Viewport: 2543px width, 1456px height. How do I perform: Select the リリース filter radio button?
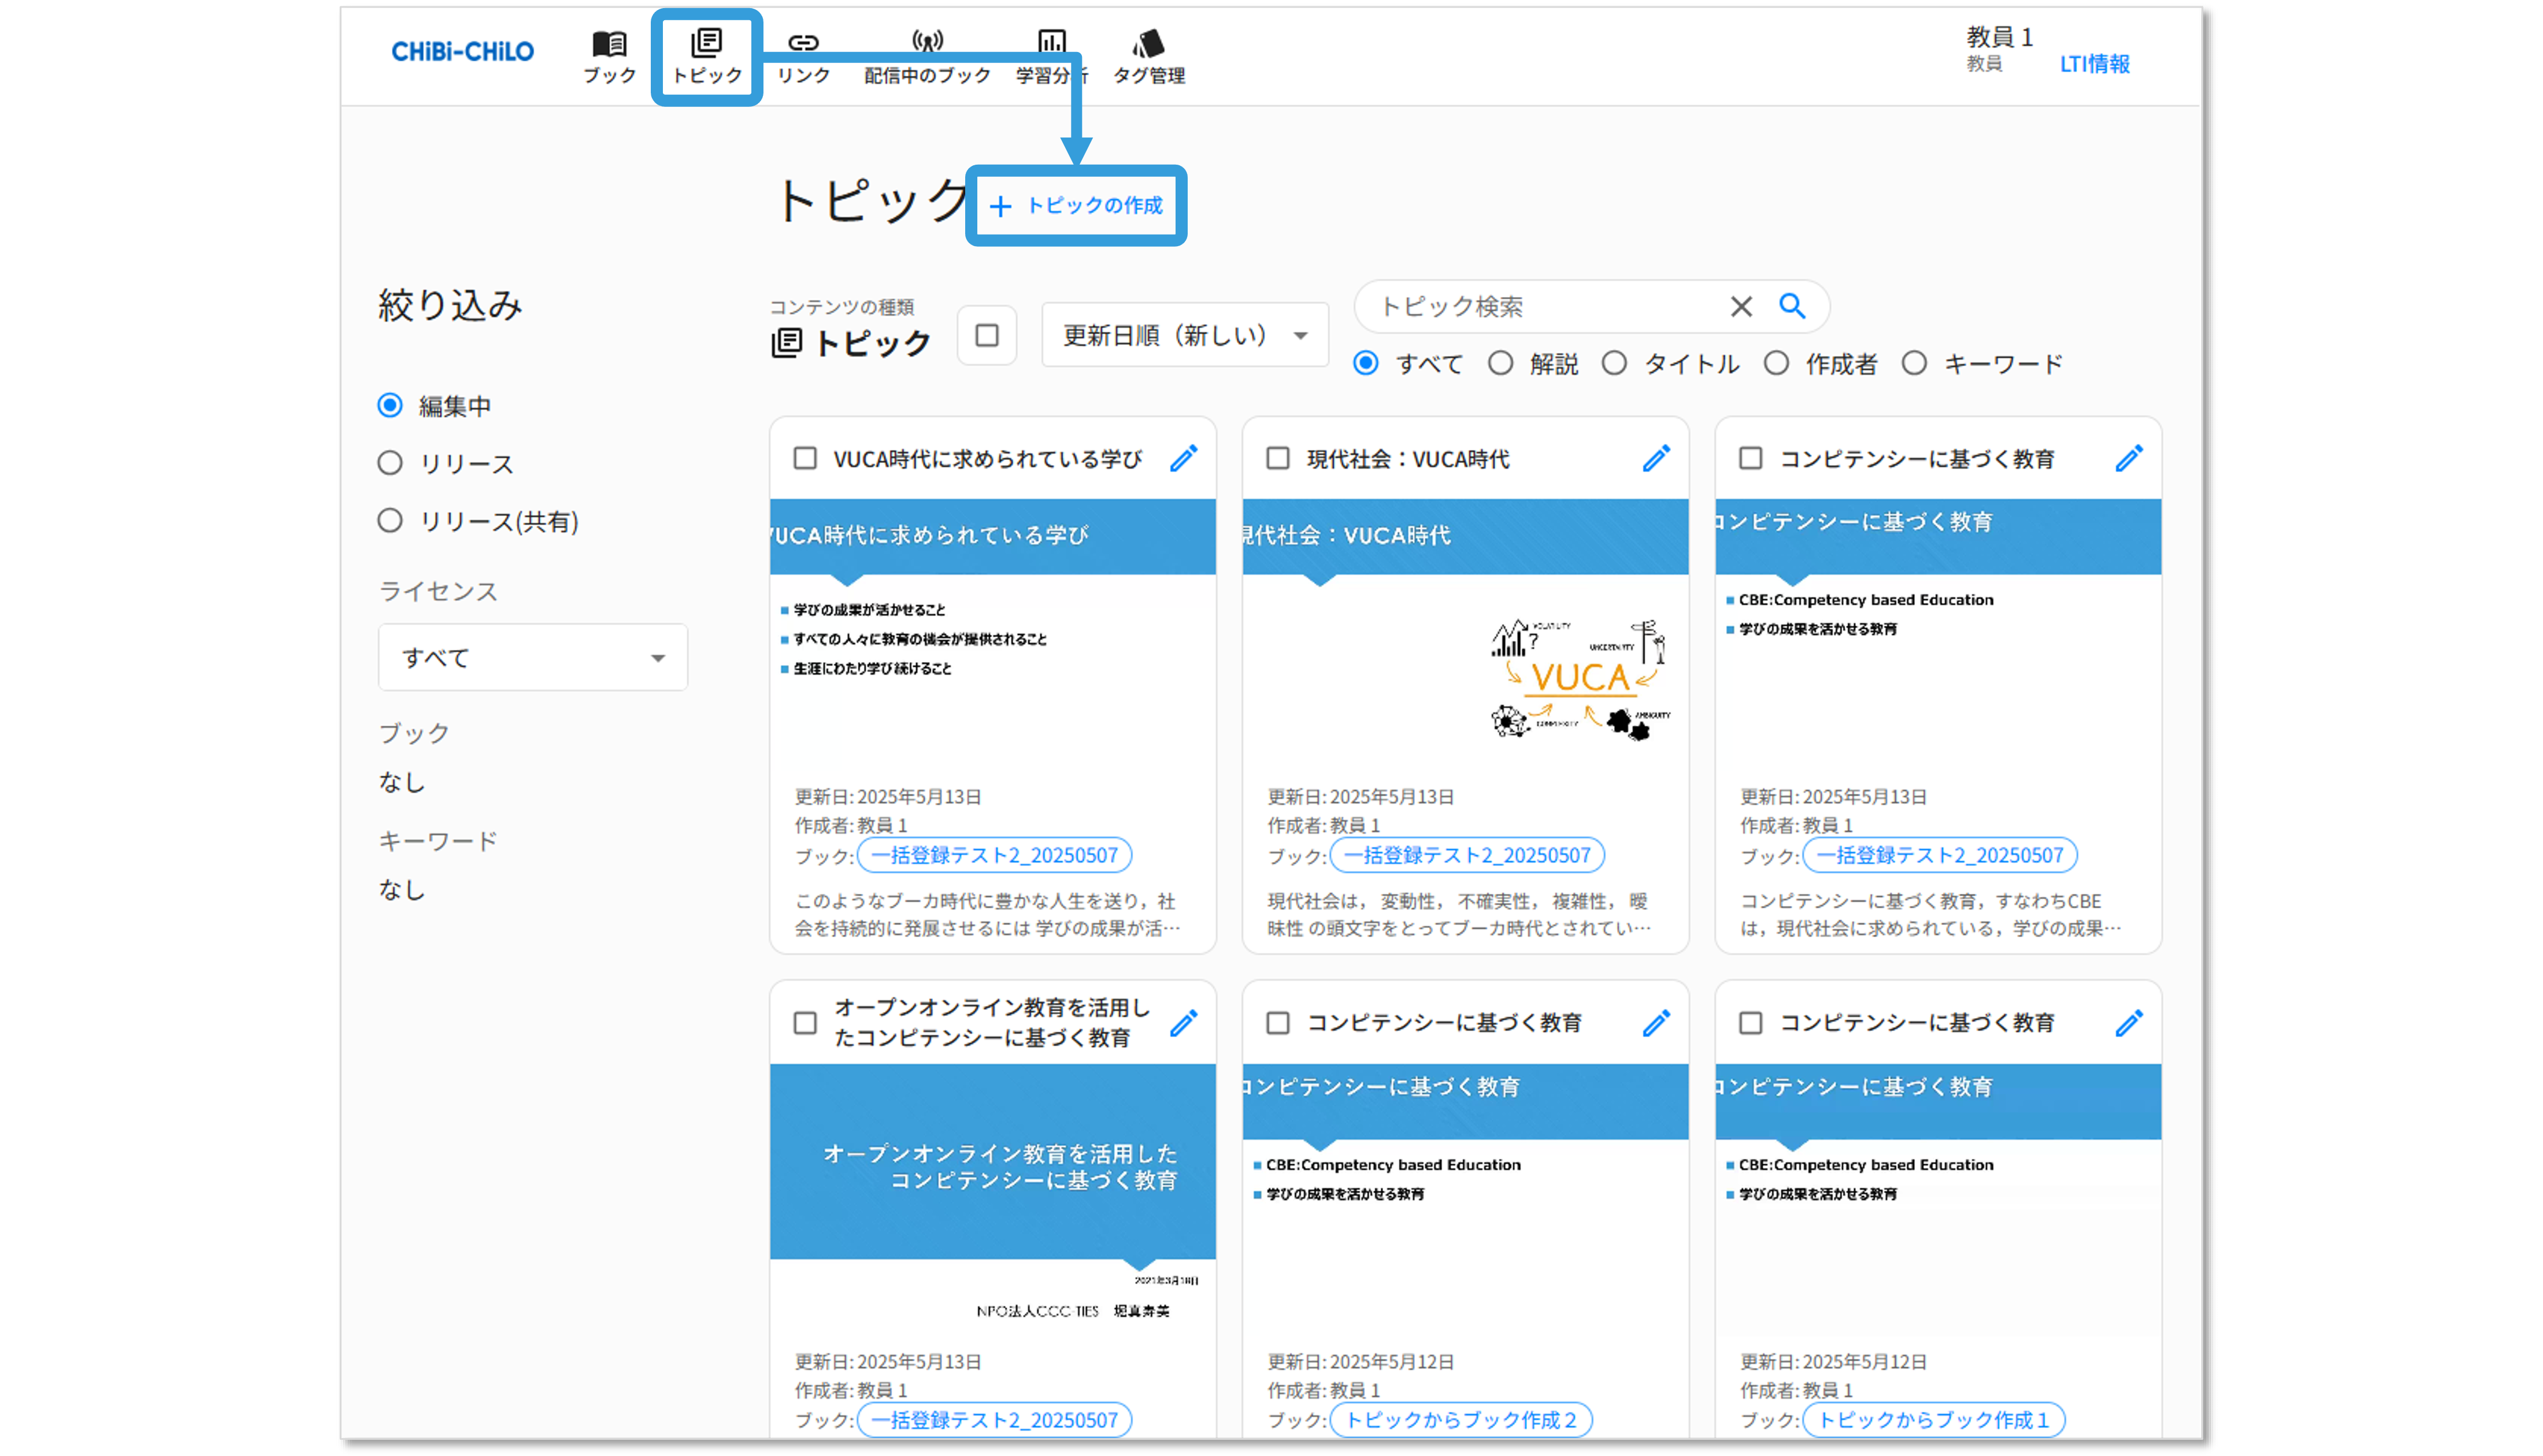click(390, 463)
